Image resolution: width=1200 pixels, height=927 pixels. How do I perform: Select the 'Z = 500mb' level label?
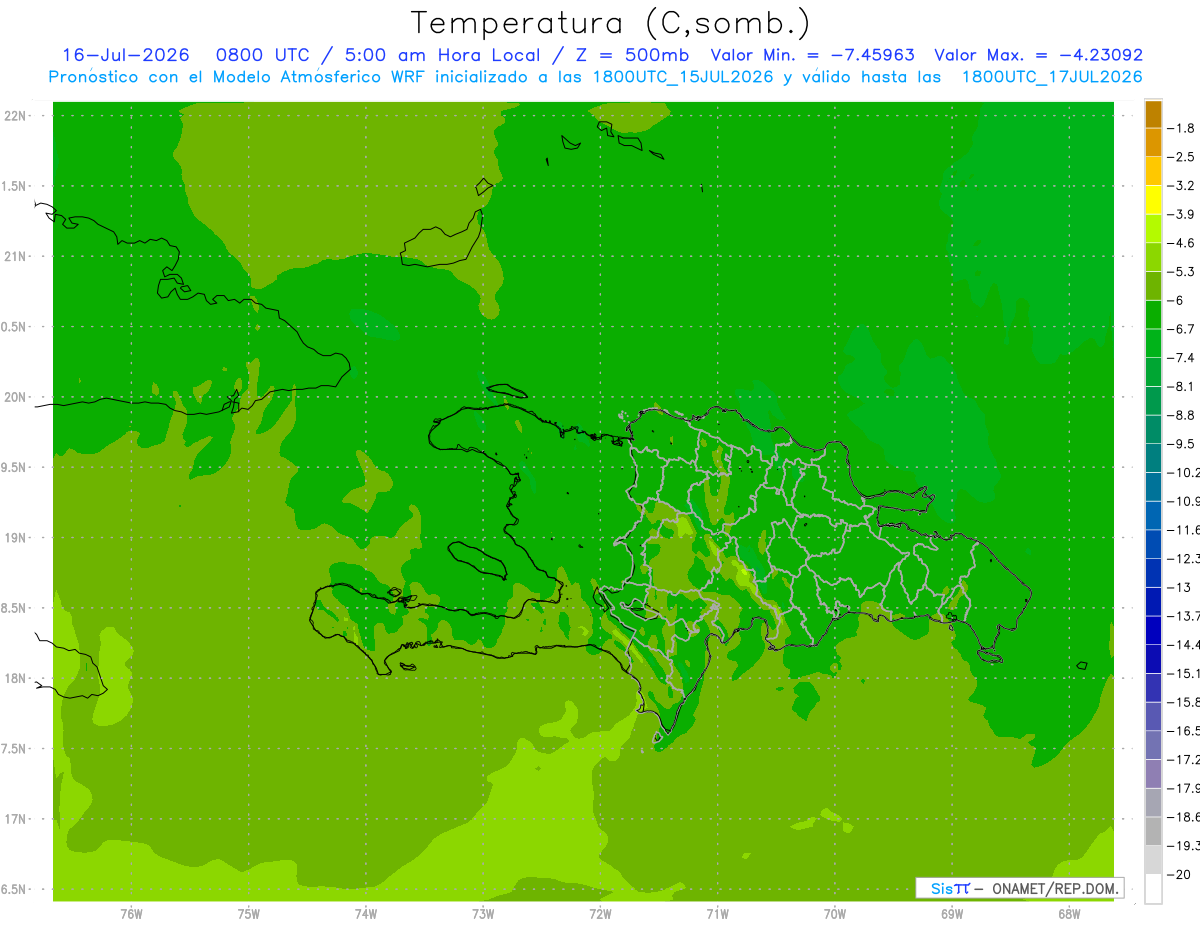point(633,55)
